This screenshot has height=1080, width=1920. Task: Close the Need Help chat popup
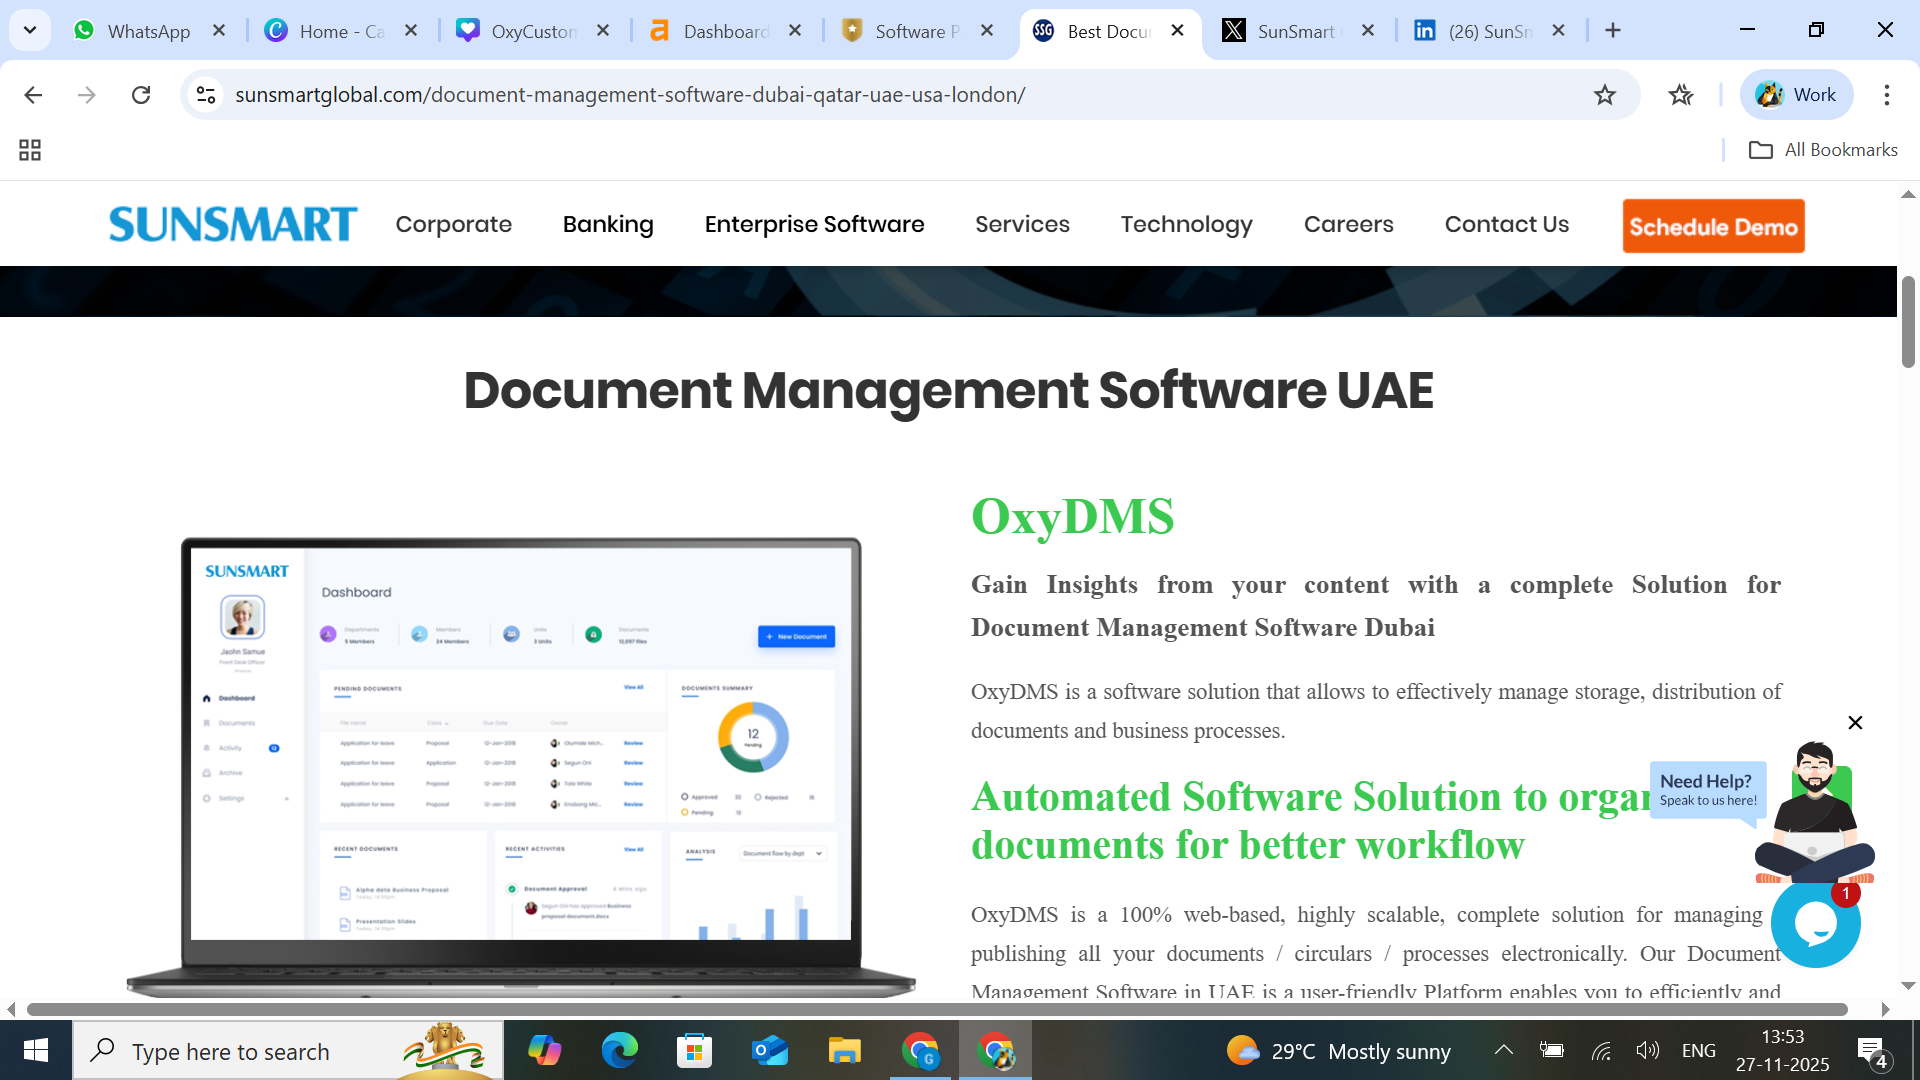[1855, 722]
